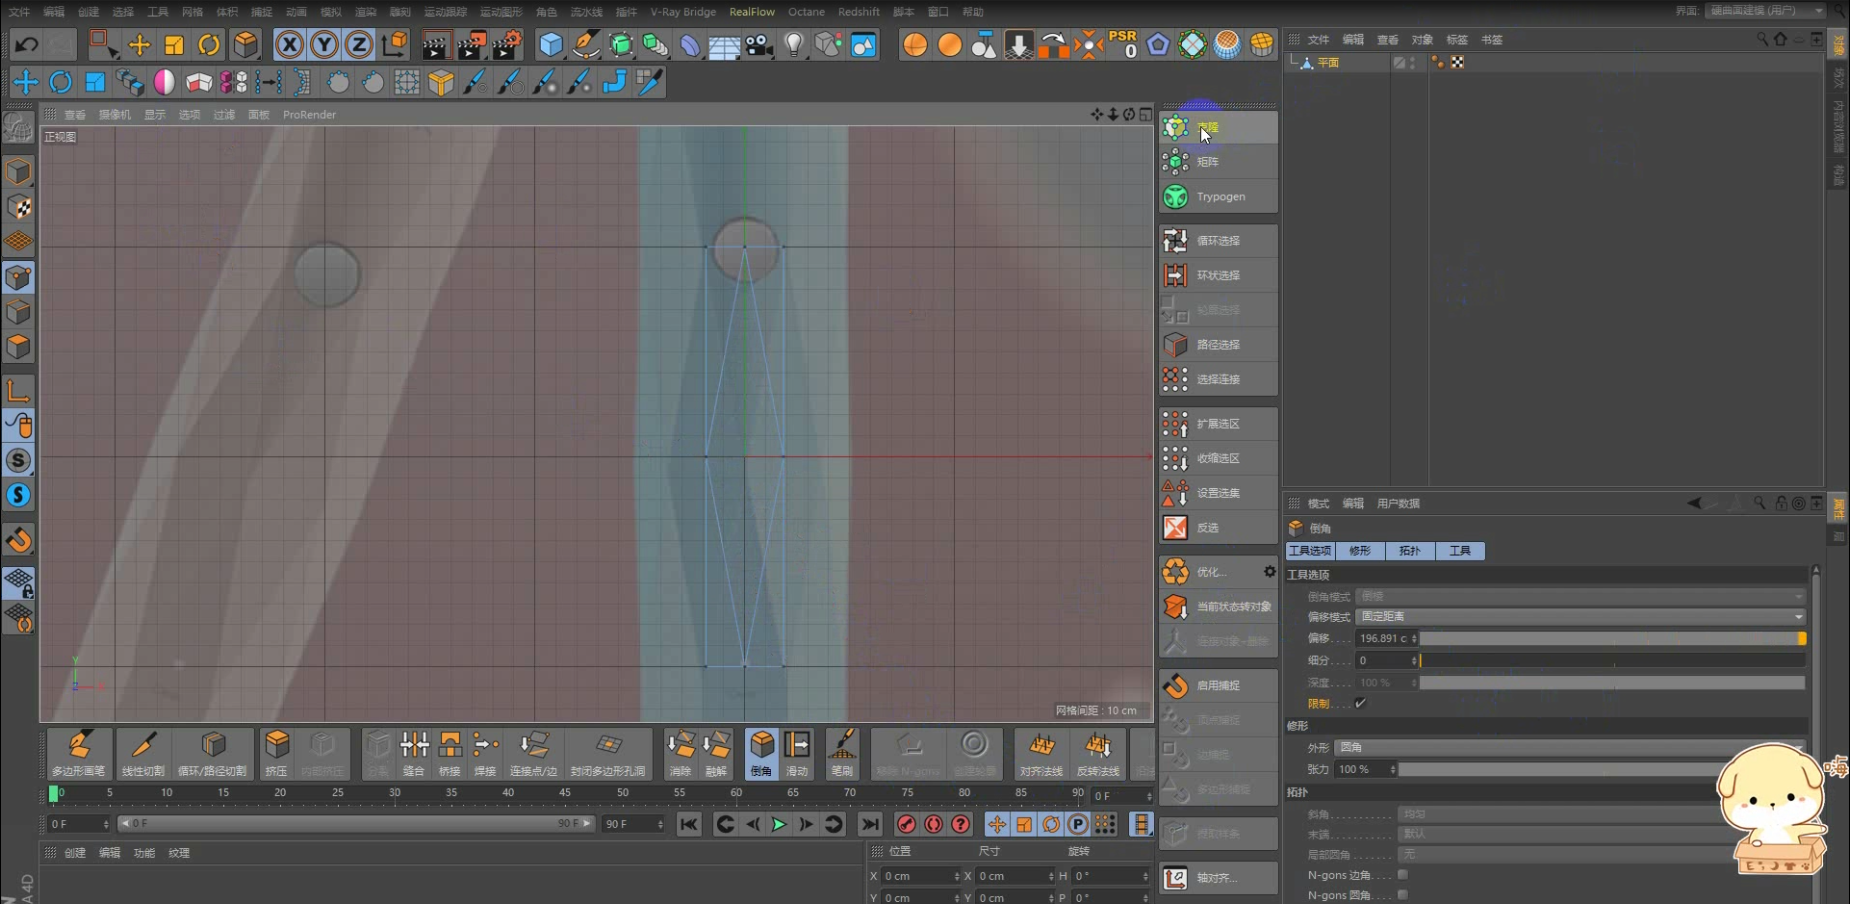
Task: Toggle the 限制 (Limit) checkbox
Action: (1360, 704)
